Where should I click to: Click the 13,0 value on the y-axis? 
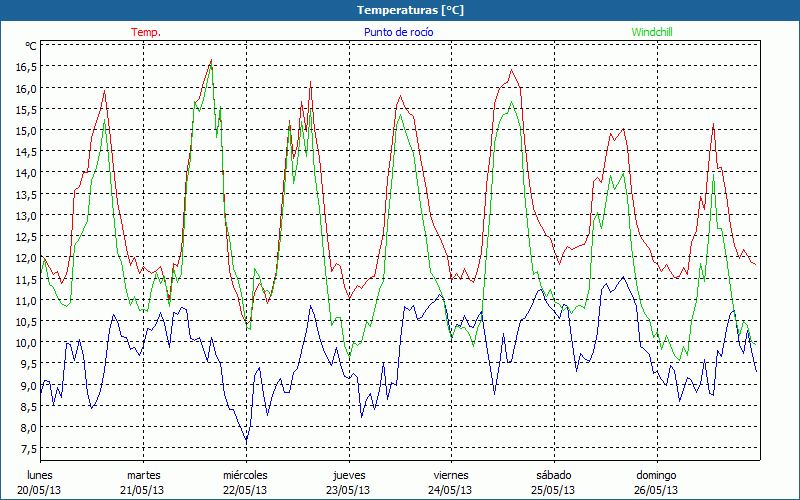pos(26,216)
